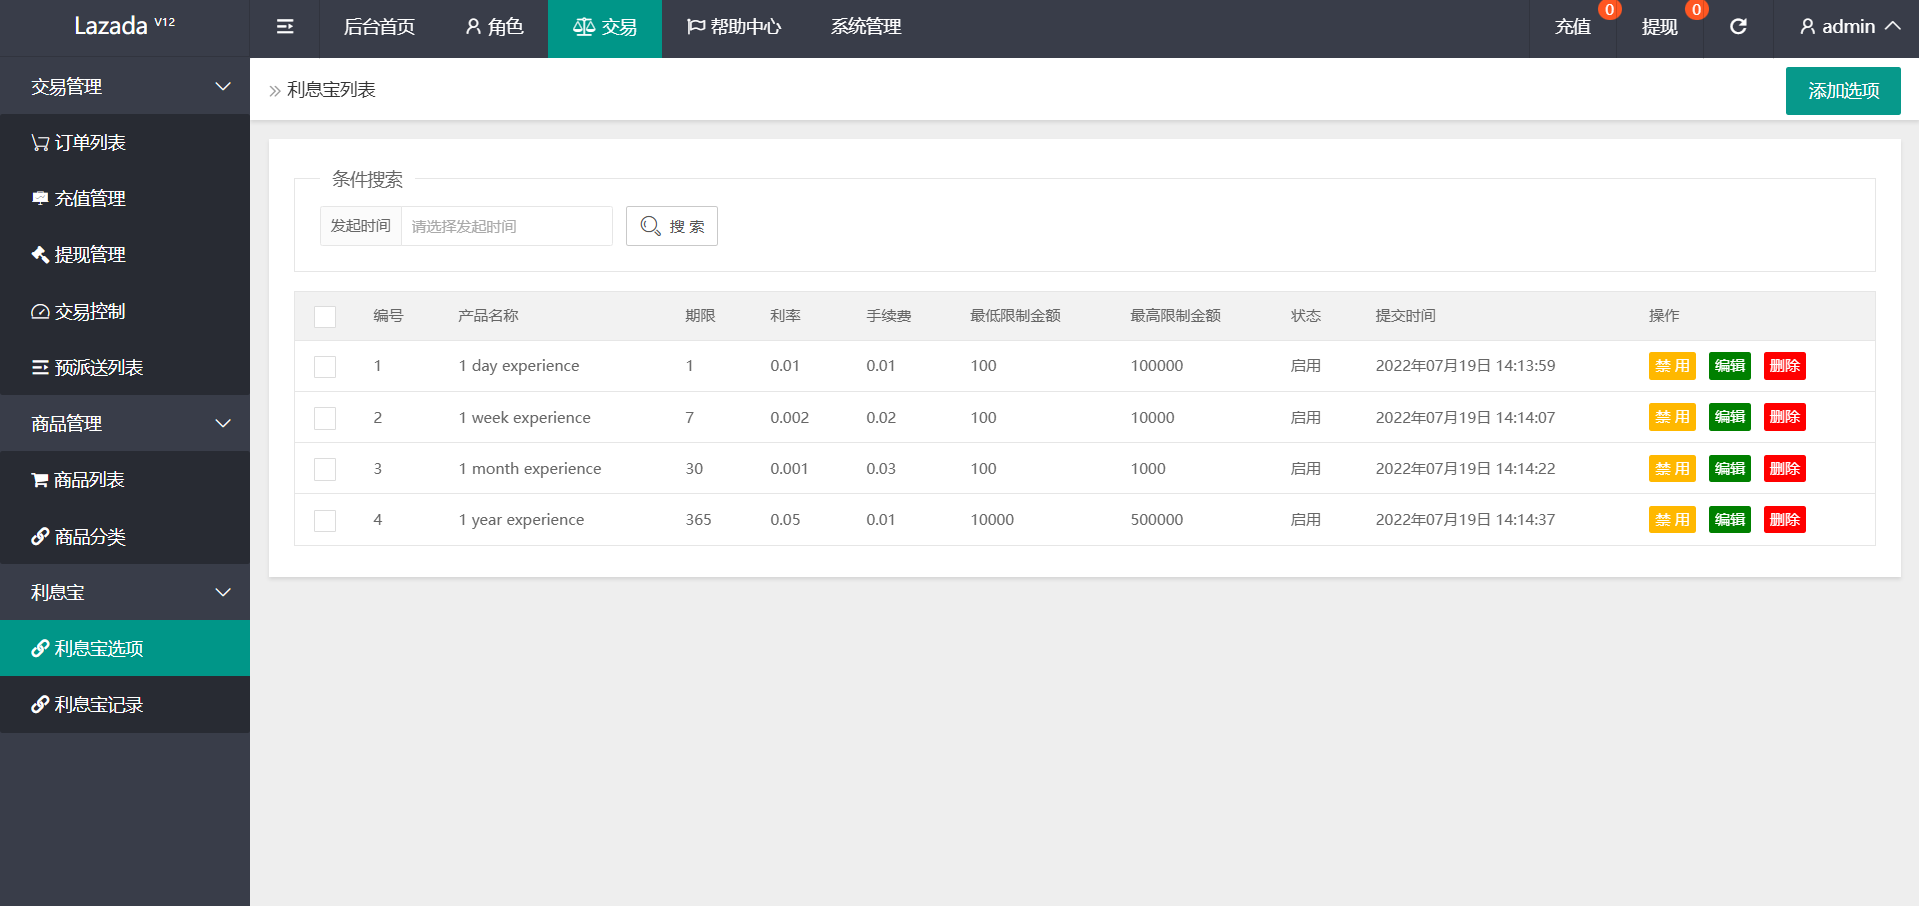Collapse the 交易管理 sidebar group
This screenshot has width=1919, height=906.
coord(125,87)
